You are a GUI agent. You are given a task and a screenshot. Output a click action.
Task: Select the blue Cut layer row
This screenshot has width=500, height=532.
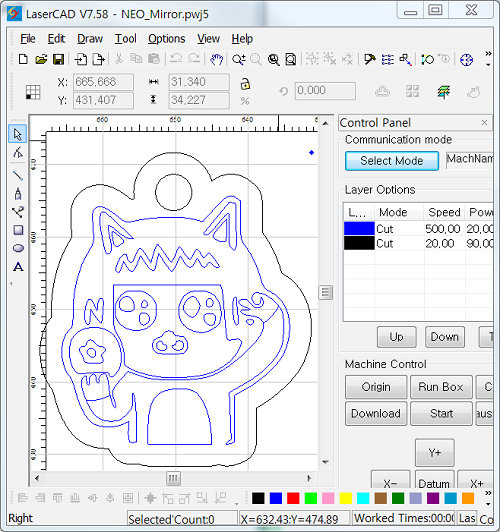[418, 229]
